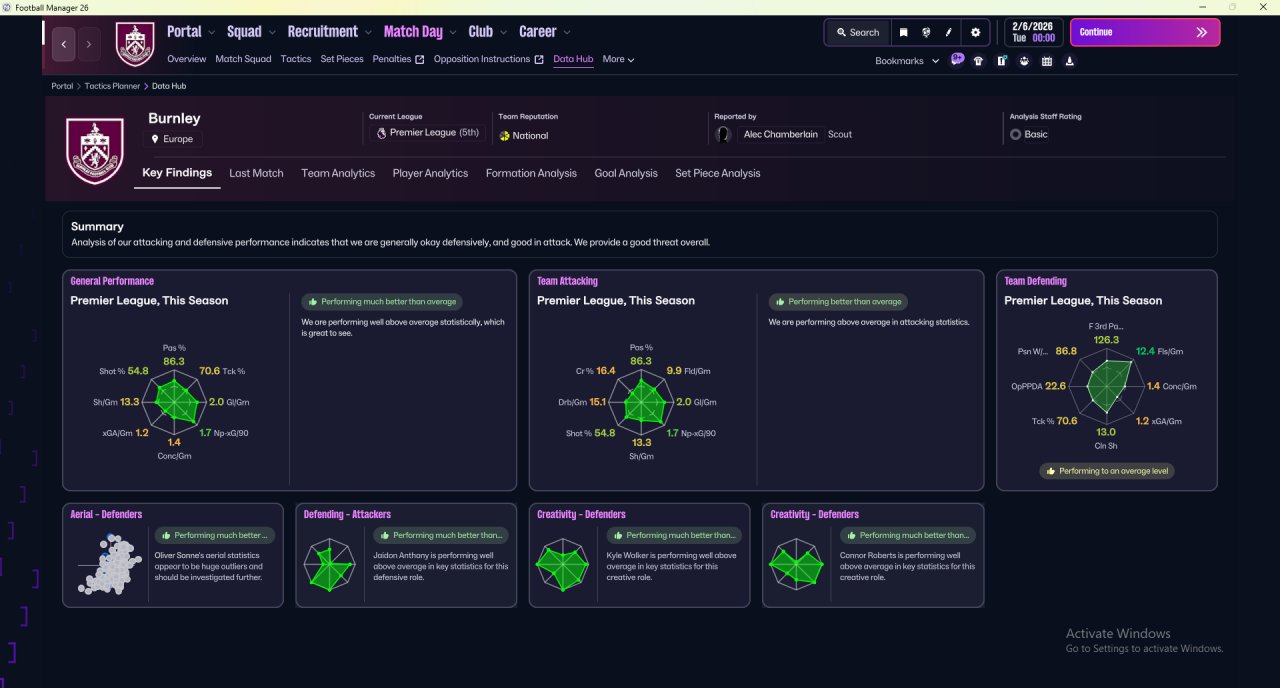The width and height of the screenshot is (1280, 688).
Task: Open the Team Defending card title
Action: click(1035, 281)
